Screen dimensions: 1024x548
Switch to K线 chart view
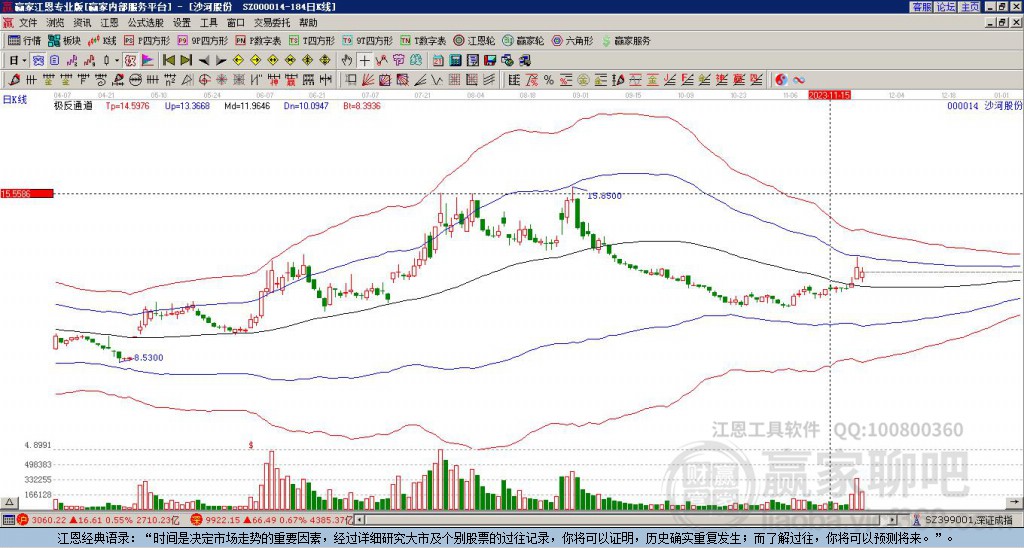point(101,40)
